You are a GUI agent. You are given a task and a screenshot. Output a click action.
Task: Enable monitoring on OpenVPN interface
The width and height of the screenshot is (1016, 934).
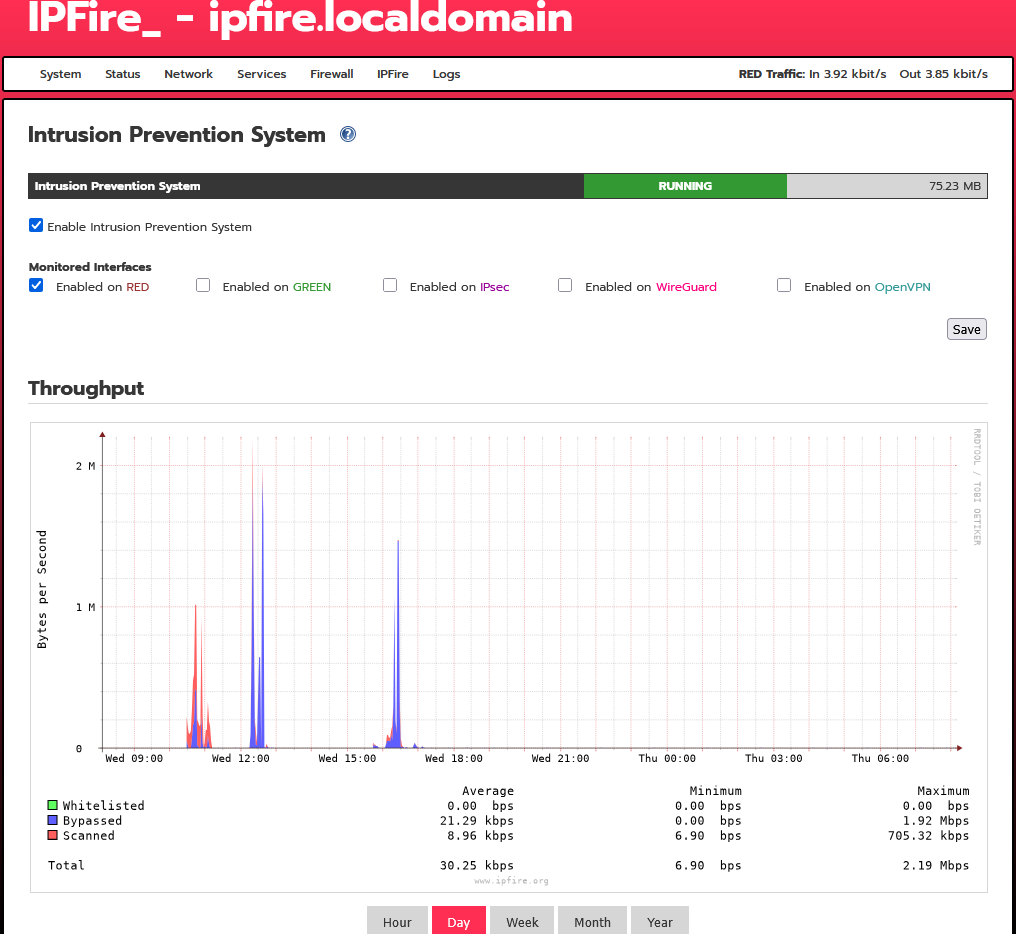(784, 285)
